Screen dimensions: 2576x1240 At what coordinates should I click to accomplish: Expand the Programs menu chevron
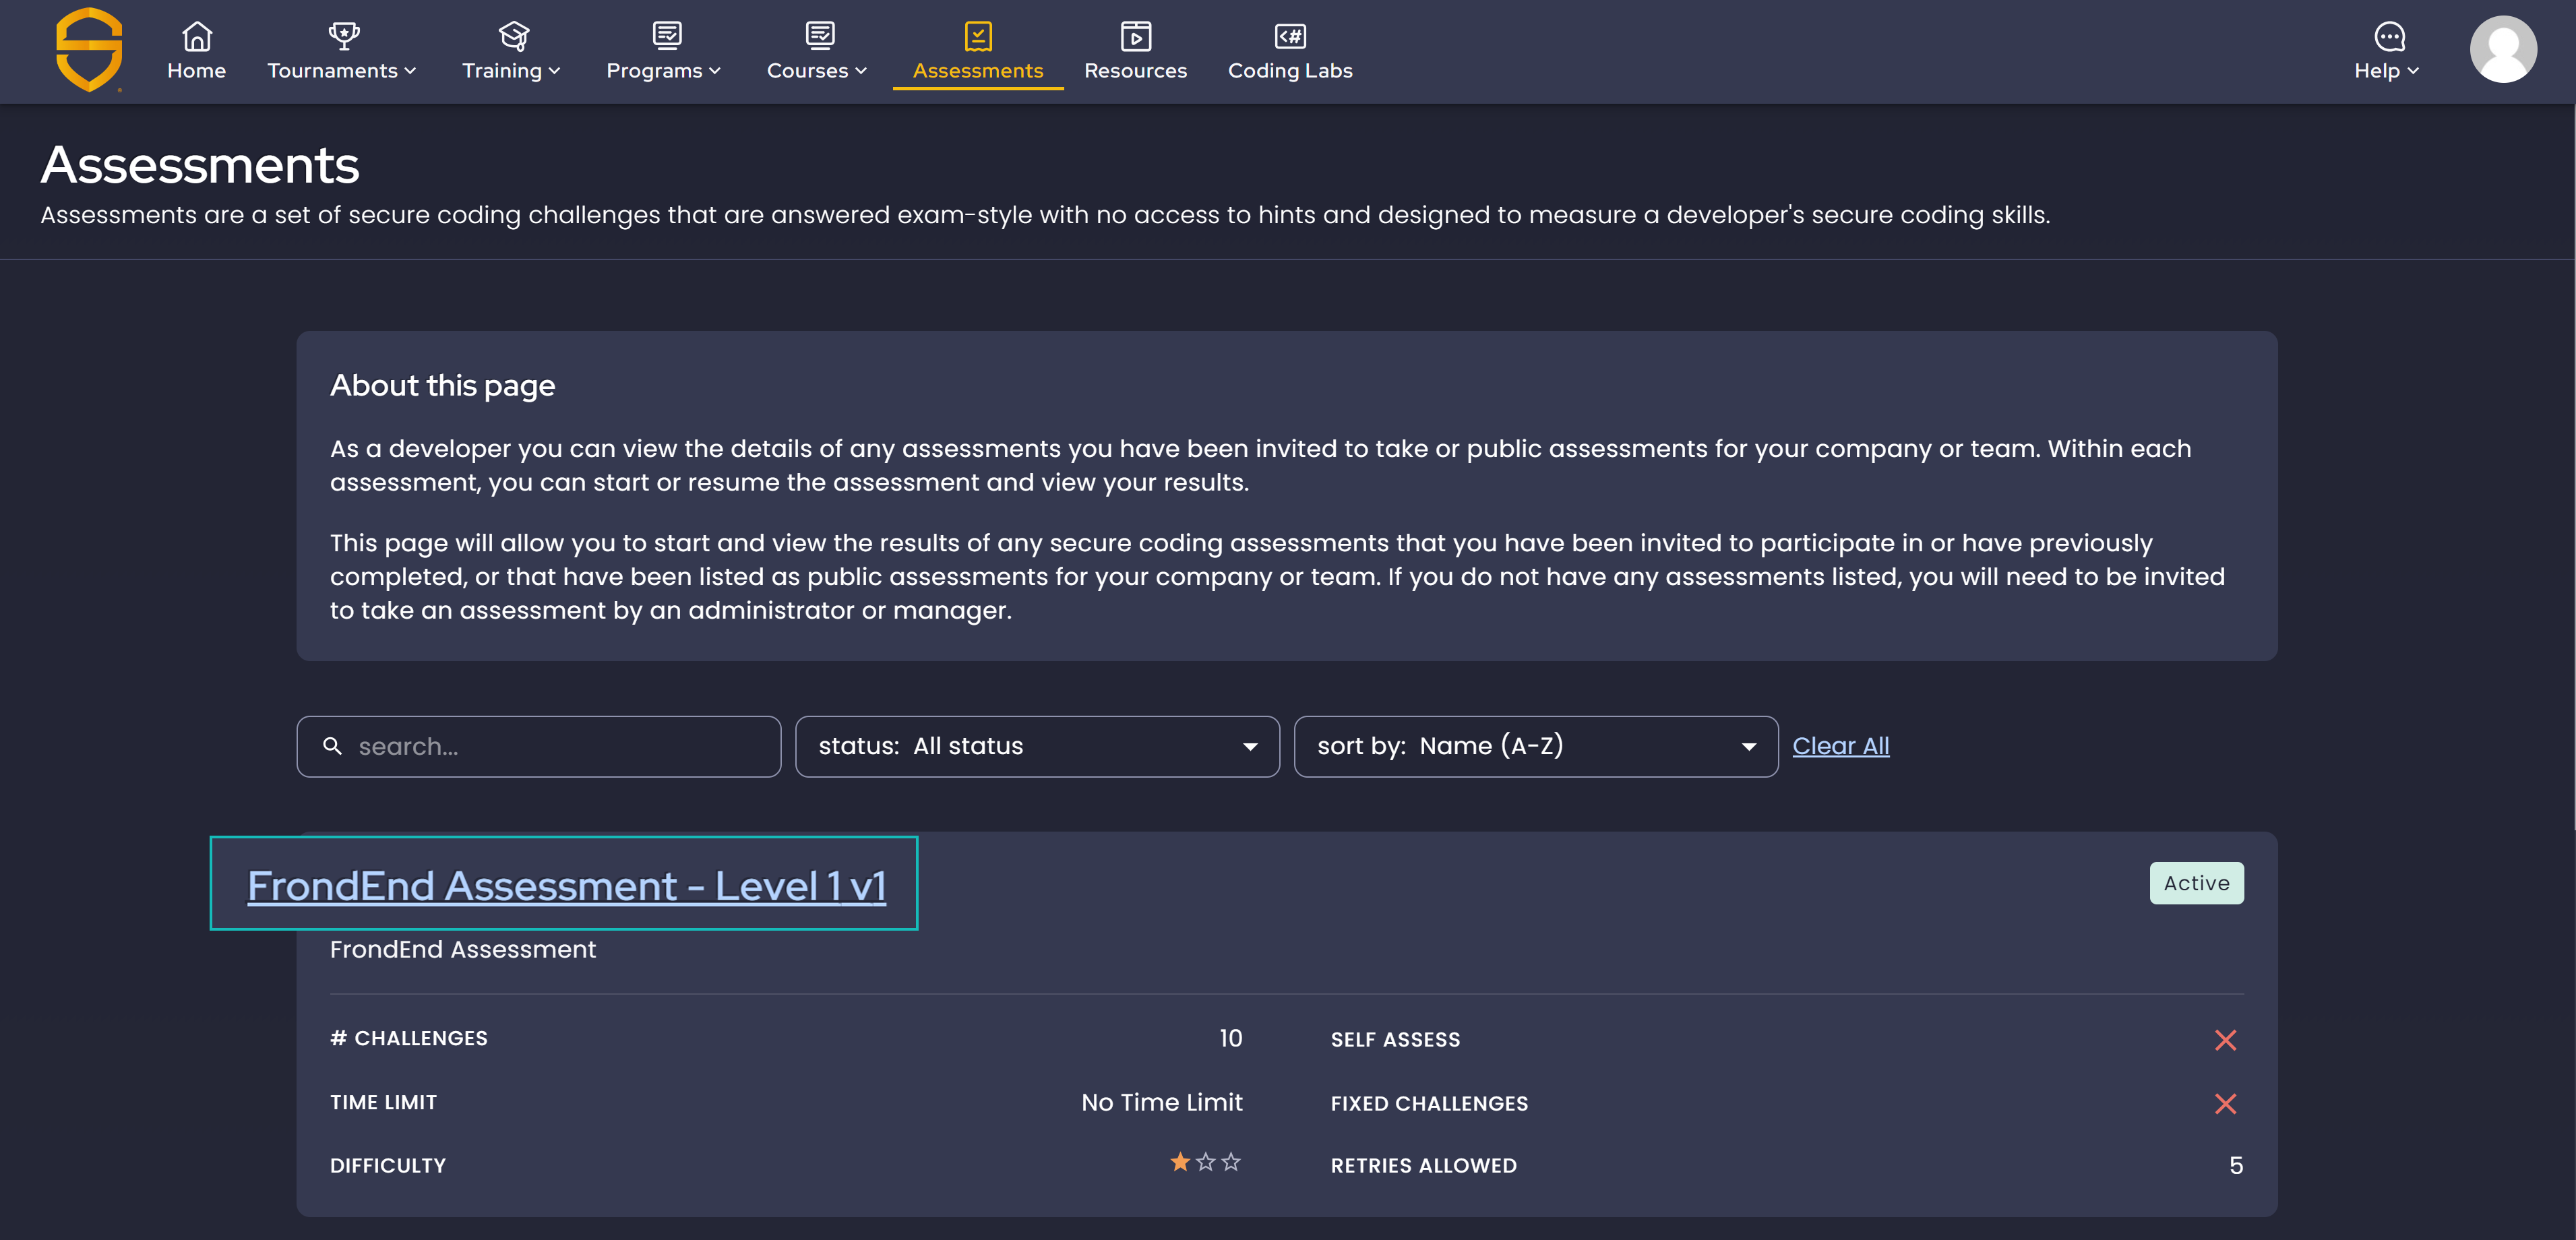pos(715,71)
